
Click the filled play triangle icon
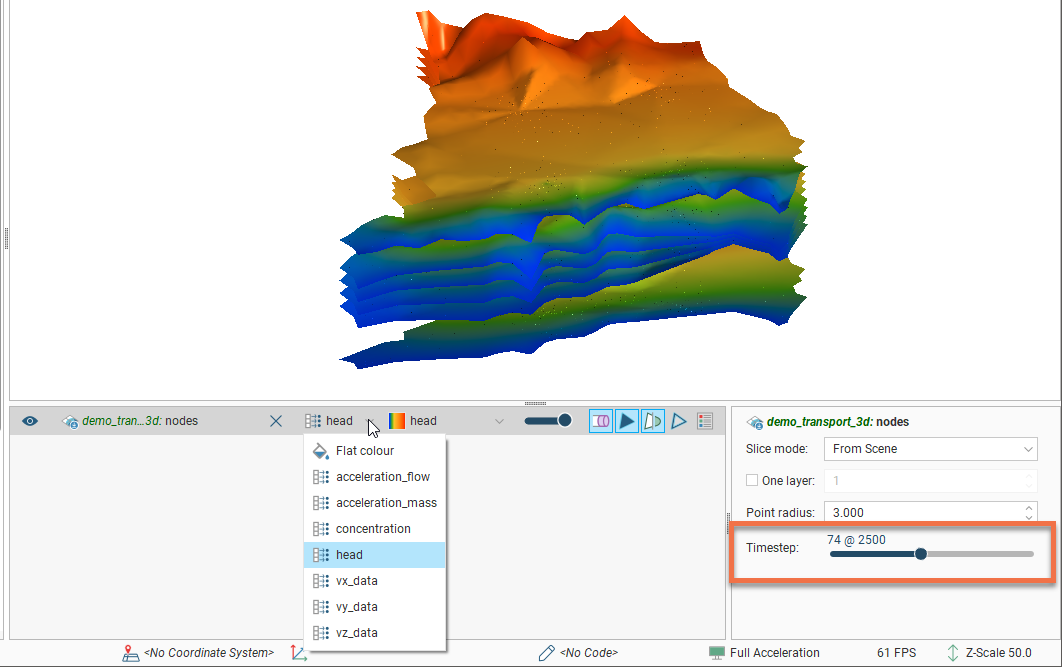click(x=627, y=421)
